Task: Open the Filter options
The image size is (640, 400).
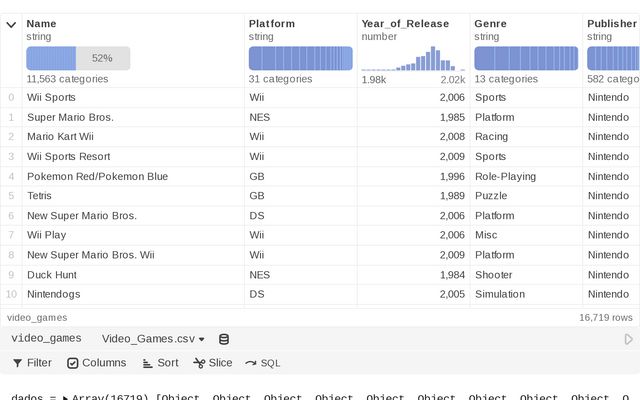Action: coord(32,363)
